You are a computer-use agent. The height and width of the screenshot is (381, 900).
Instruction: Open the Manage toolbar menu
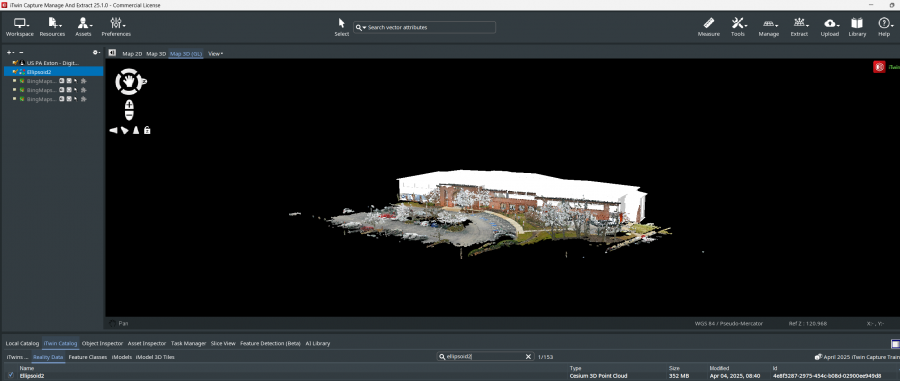pyautogui.click(x=769, y=27)
